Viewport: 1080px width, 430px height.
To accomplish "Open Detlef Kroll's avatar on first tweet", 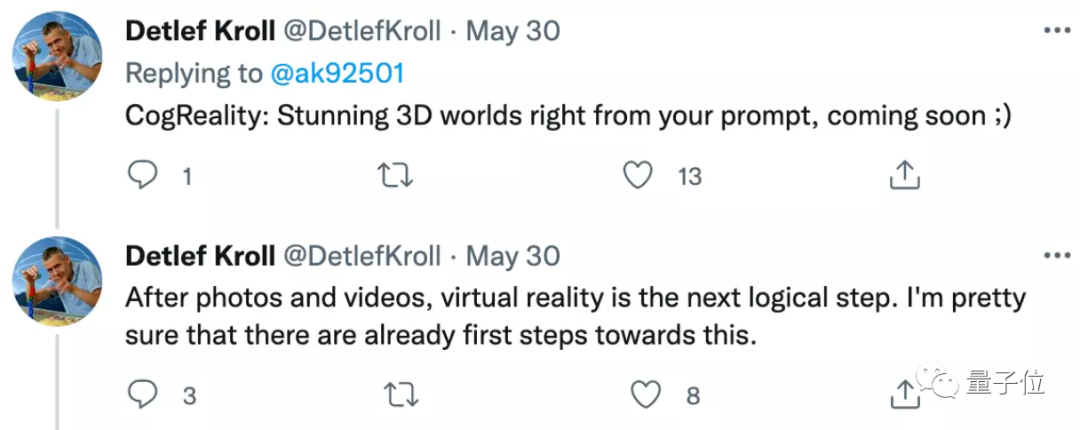I will pyautogui.click(x=57, y=57).
